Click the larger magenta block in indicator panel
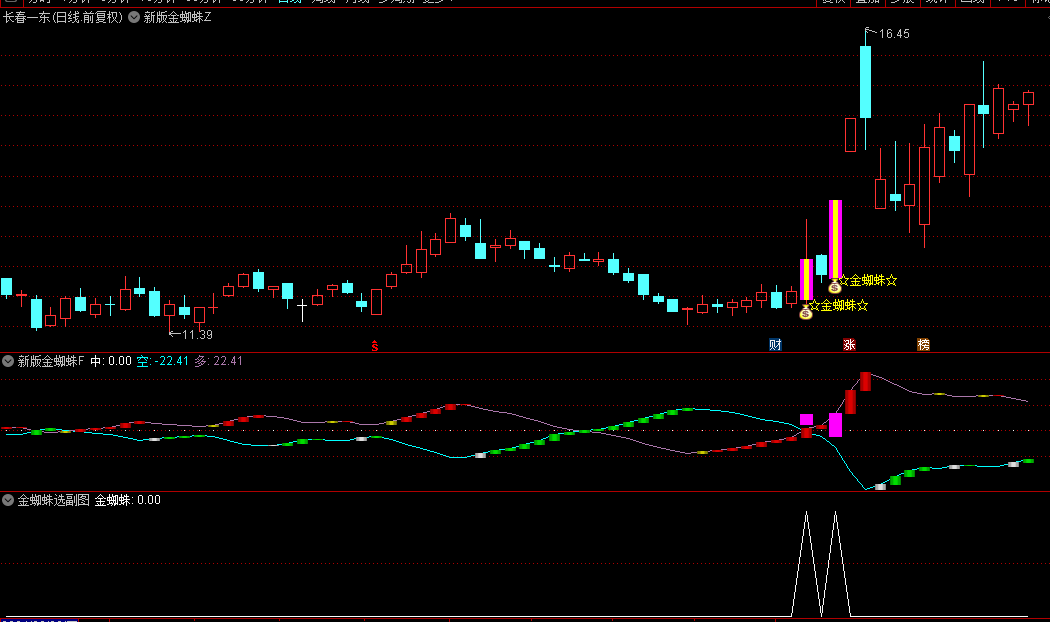Viewport: 1050px width, 622px height. [x=835, y=424]
